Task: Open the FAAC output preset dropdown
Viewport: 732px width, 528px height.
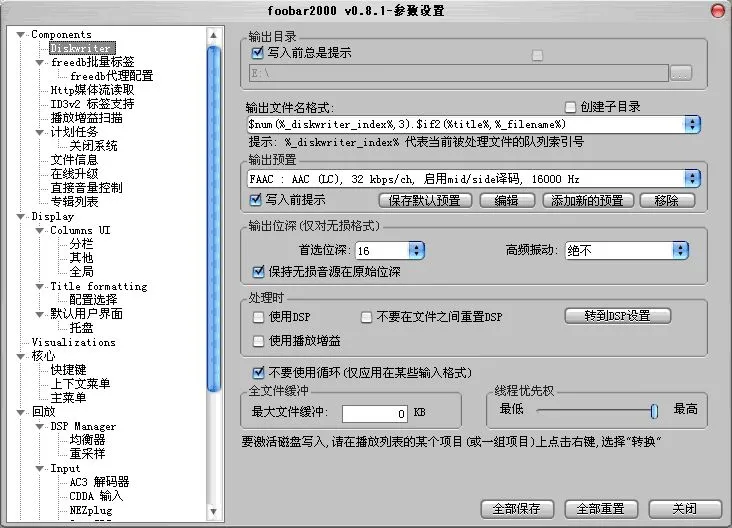Action: [692, 179]
